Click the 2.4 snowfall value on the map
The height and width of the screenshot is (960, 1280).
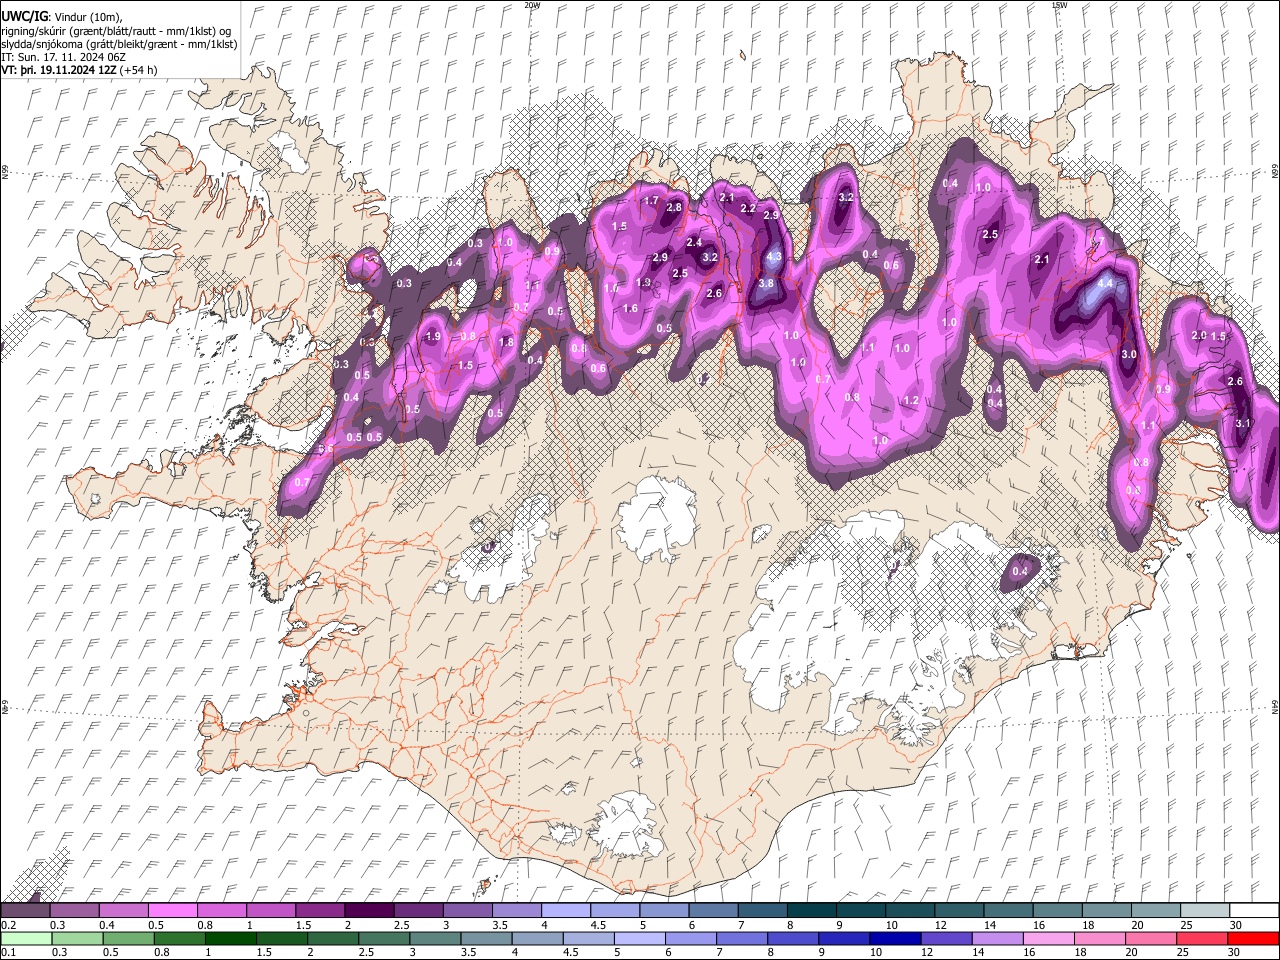click(x=694, y=242)
